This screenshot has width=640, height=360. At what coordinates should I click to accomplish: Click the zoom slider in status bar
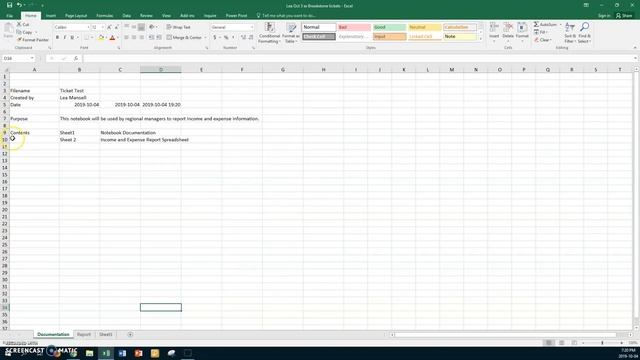tap(602, 343)
